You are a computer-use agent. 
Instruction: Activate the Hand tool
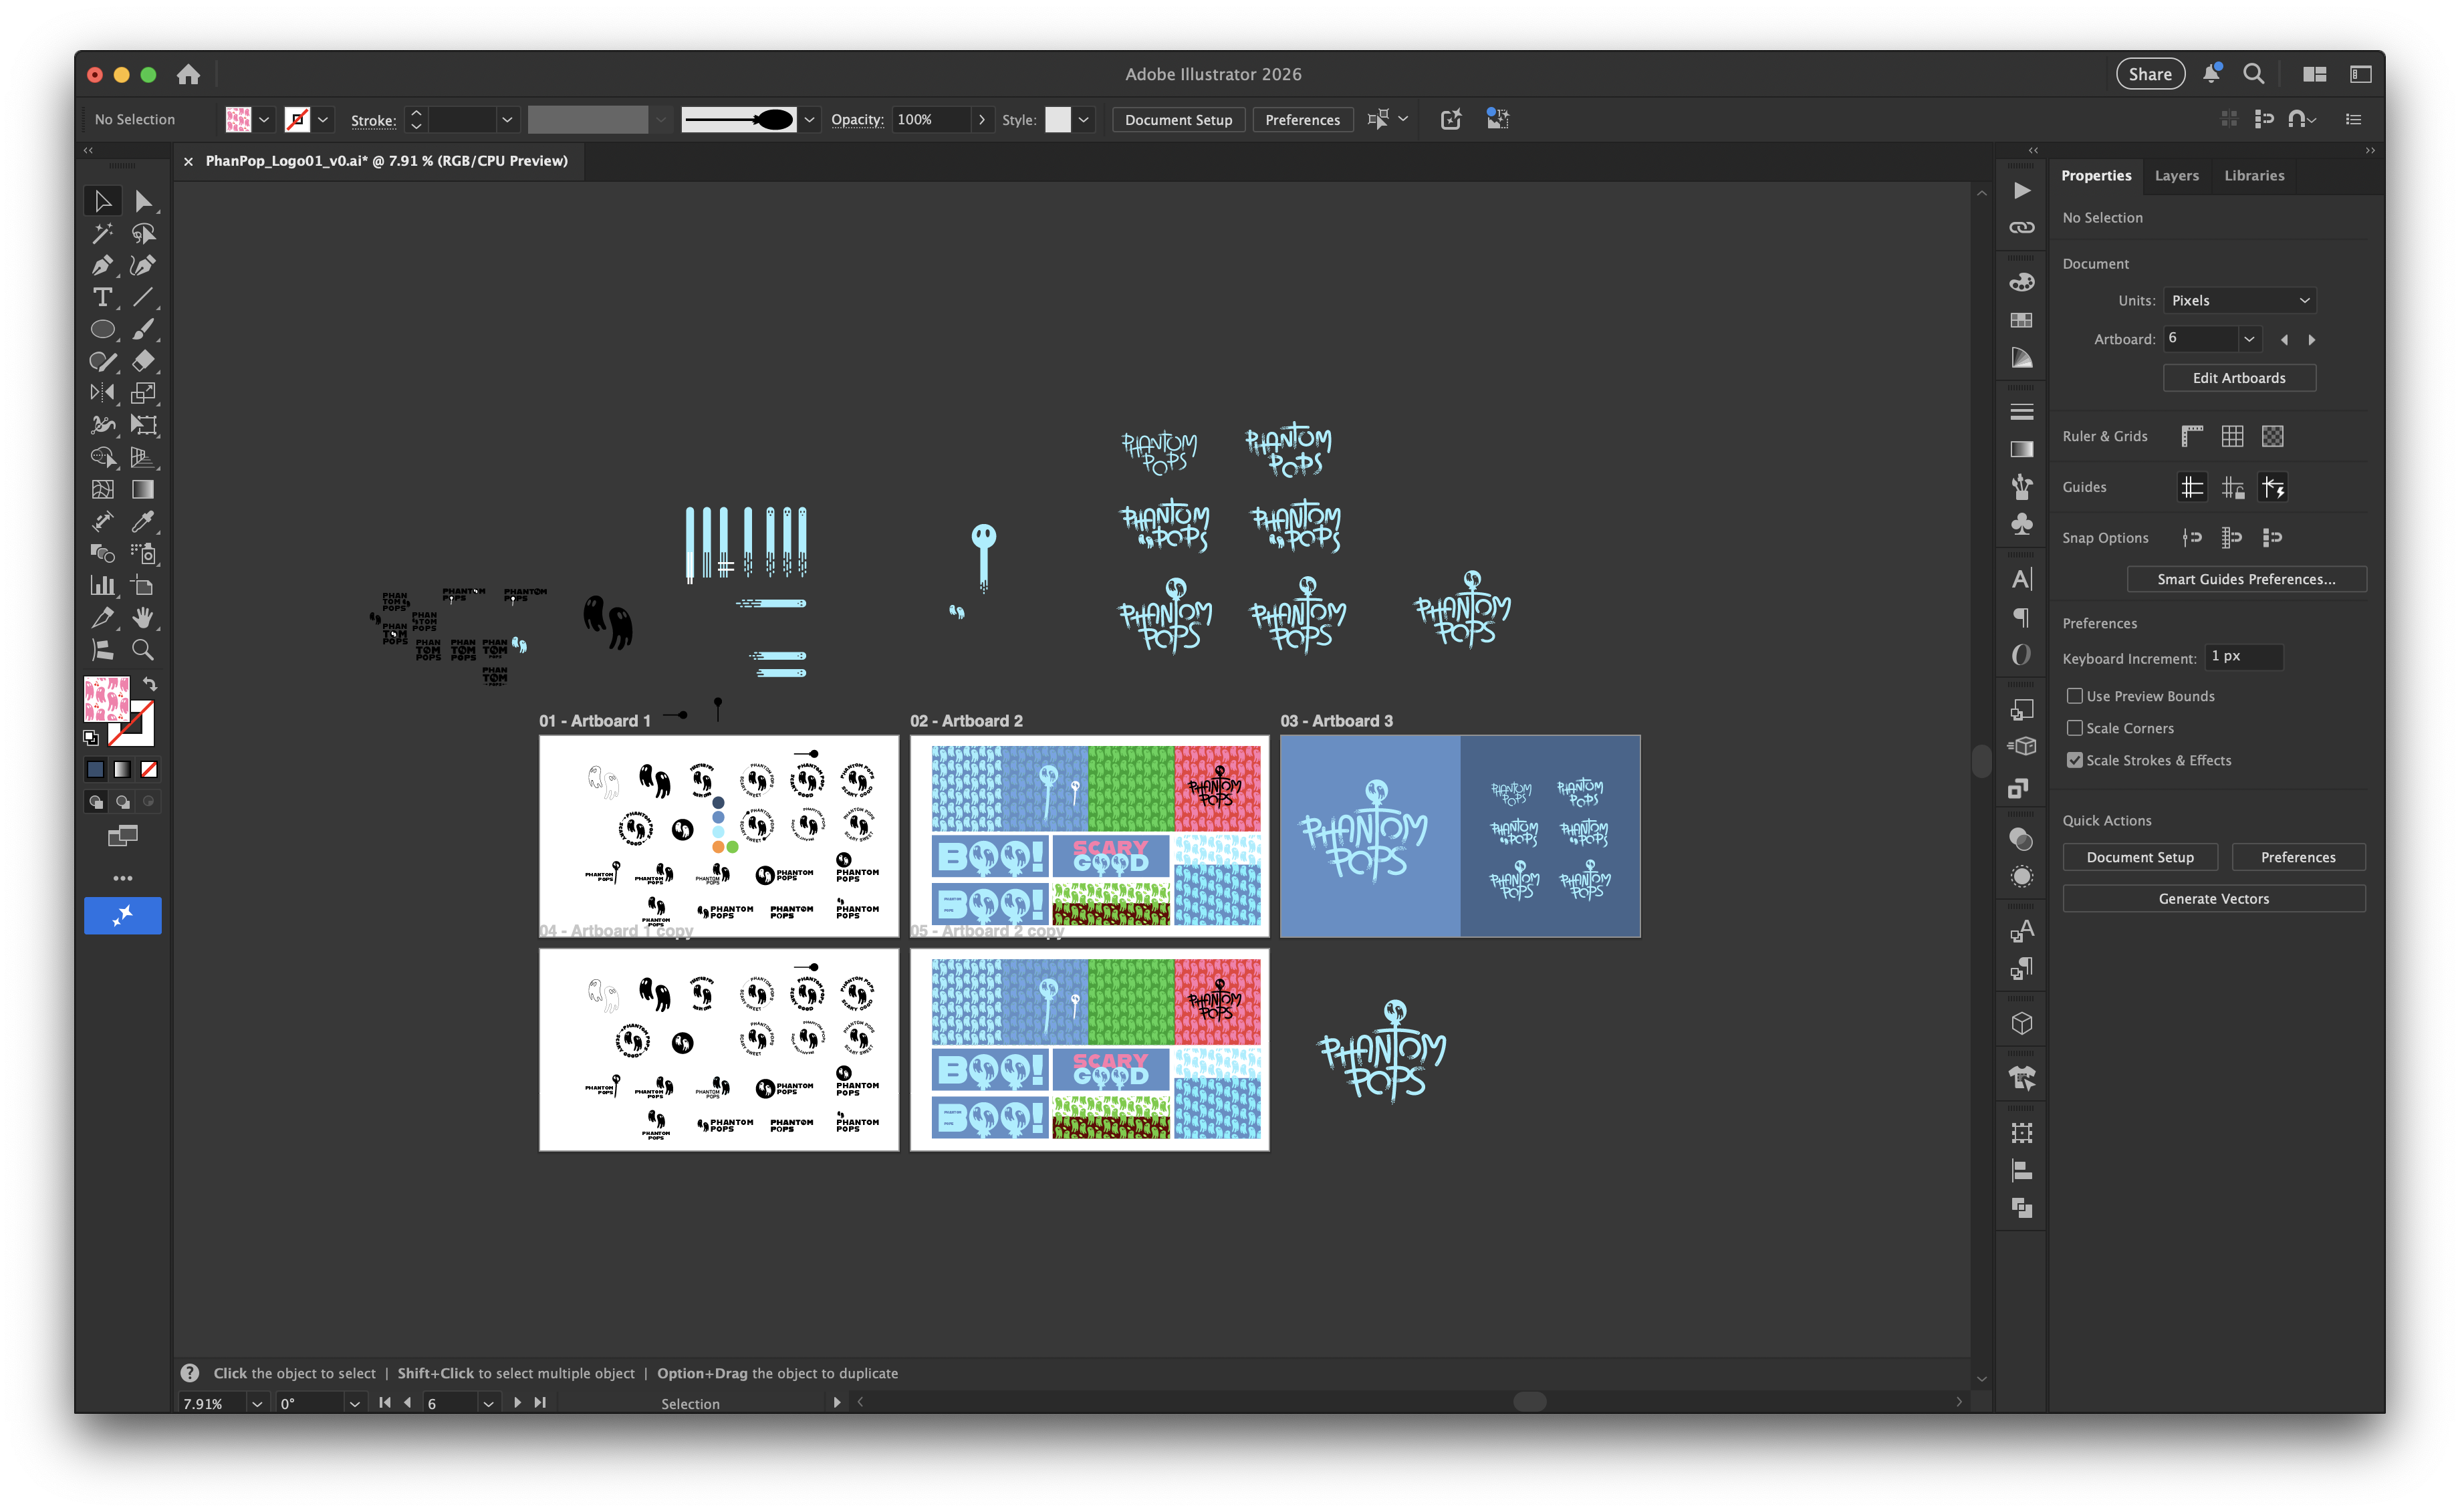143,617
